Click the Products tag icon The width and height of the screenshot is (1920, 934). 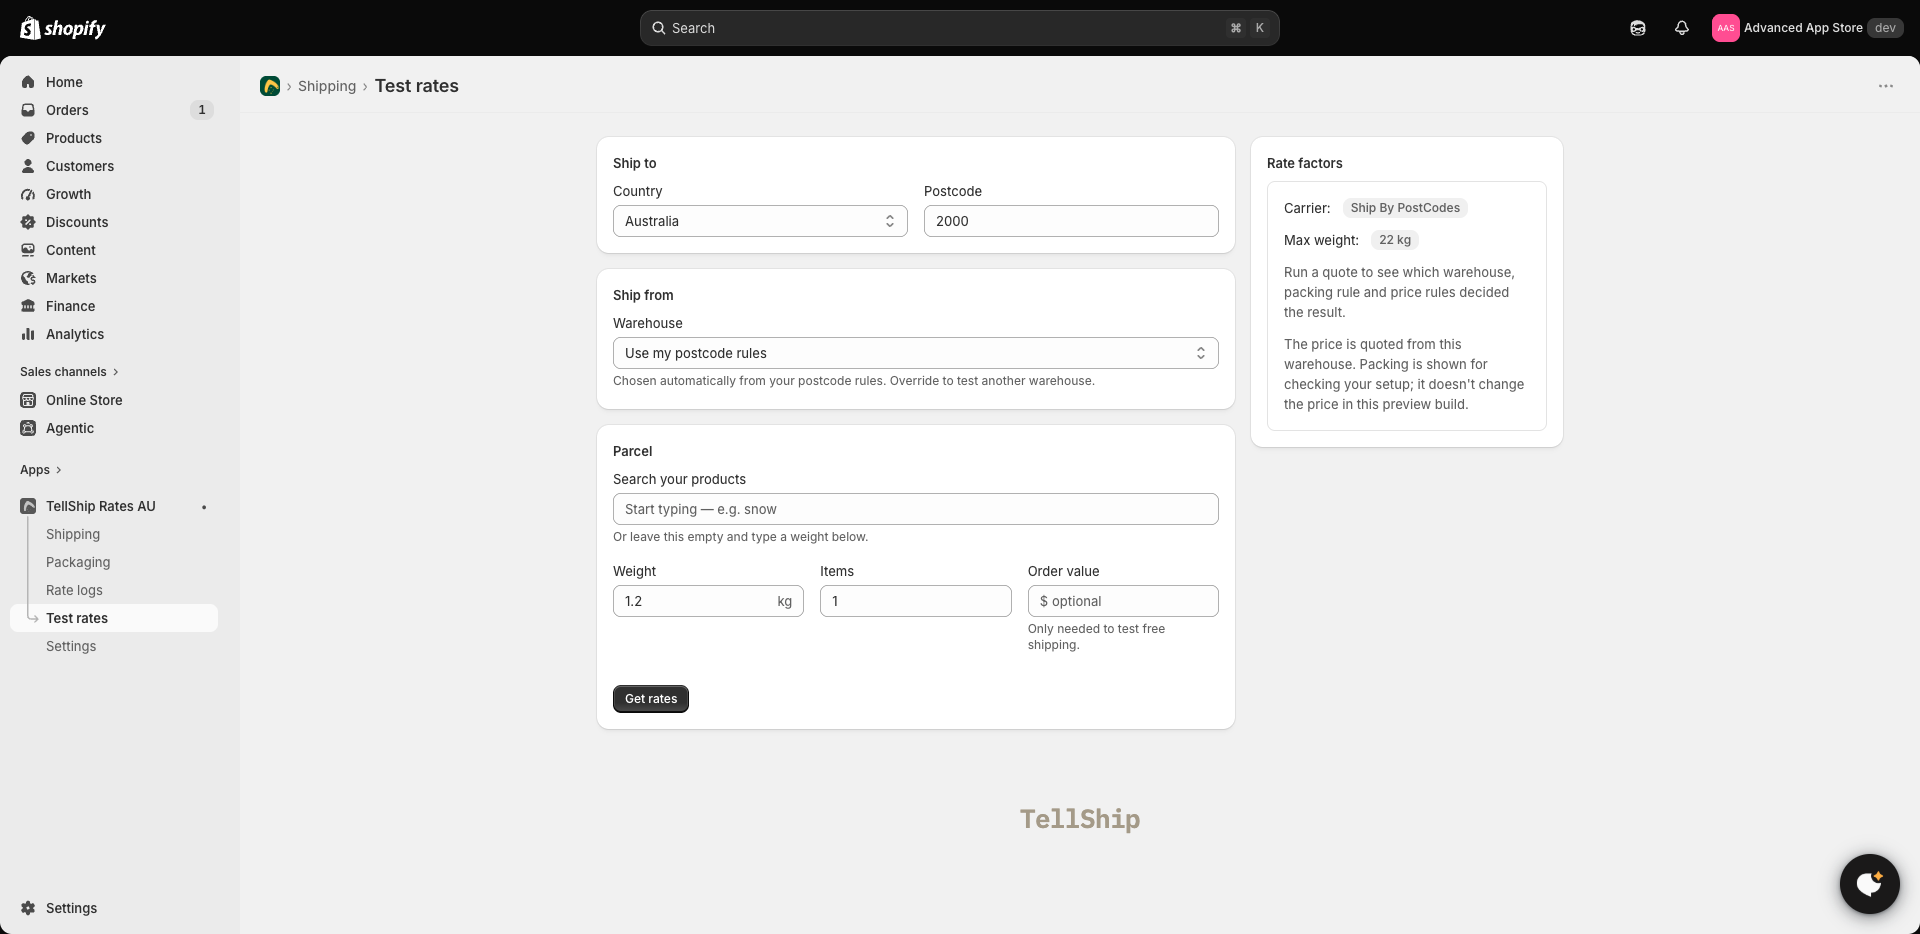point(28,138)
